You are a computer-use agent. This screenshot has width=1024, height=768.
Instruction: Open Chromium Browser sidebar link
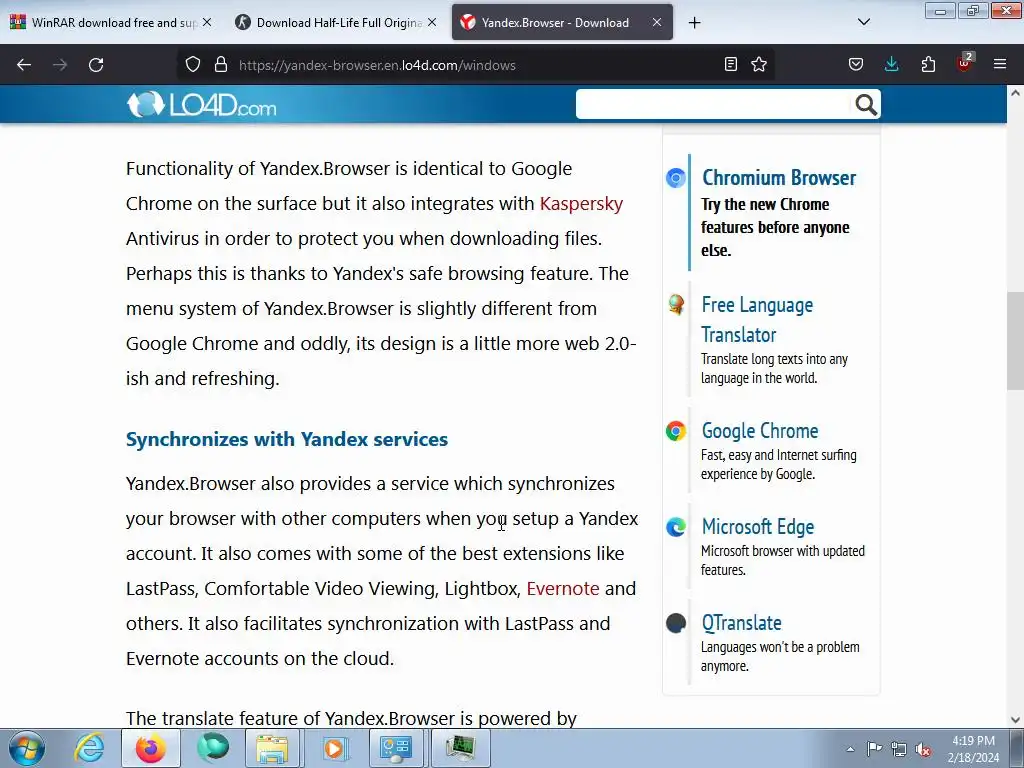coord(778,178)
